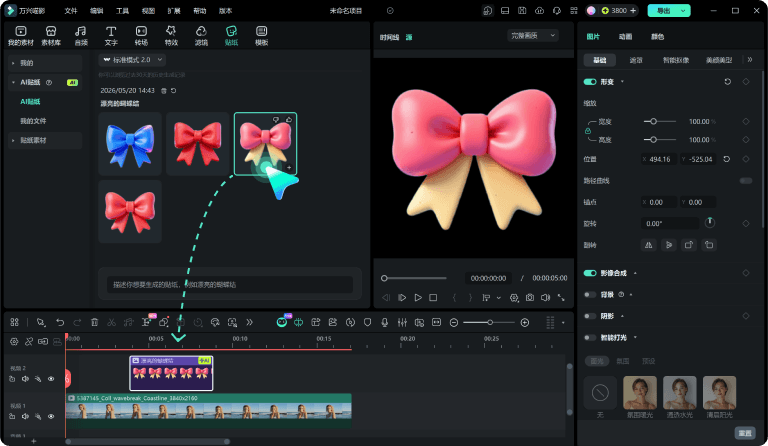768x446 pixels.
Task: Delete the generation record dated 2026/05/20
Action: pyautogui.click(x=164, y=91)
